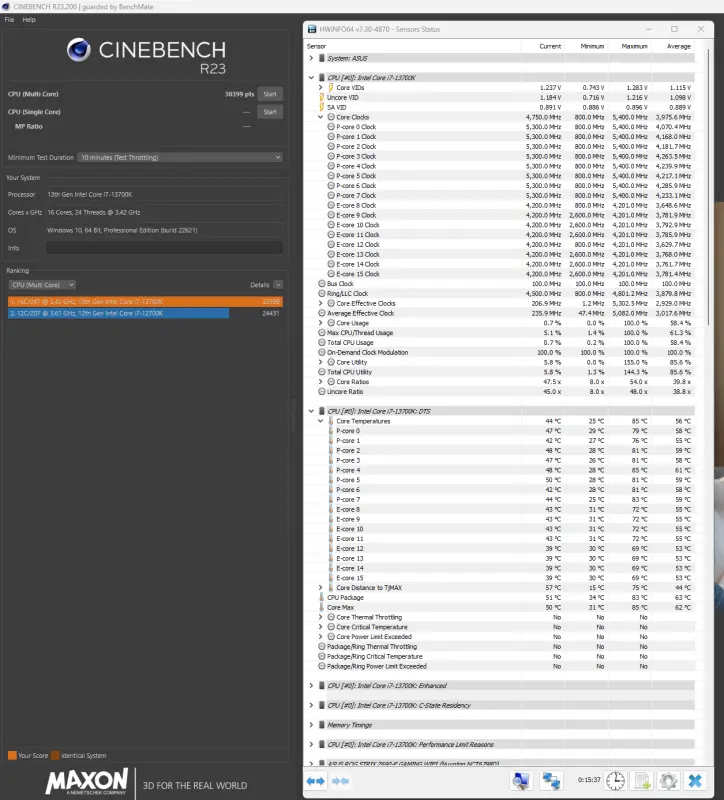Click the circle icon beside Total CPU Usage
Image resolution: width=724 pixels, height=800 pixels.
[321, 342]
